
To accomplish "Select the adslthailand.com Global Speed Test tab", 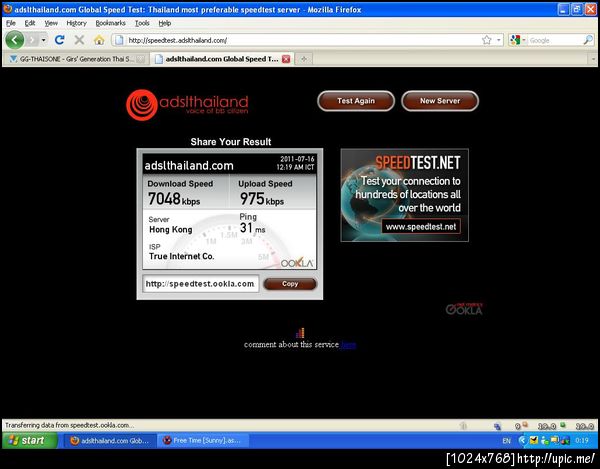I will click(x=222, y=59).
